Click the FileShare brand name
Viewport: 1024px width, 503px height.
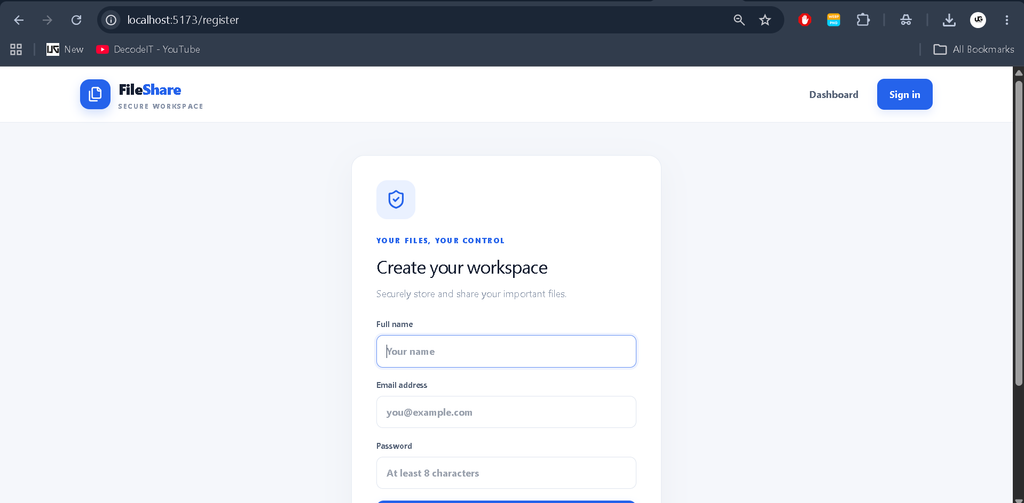click(x=150, y=90)
